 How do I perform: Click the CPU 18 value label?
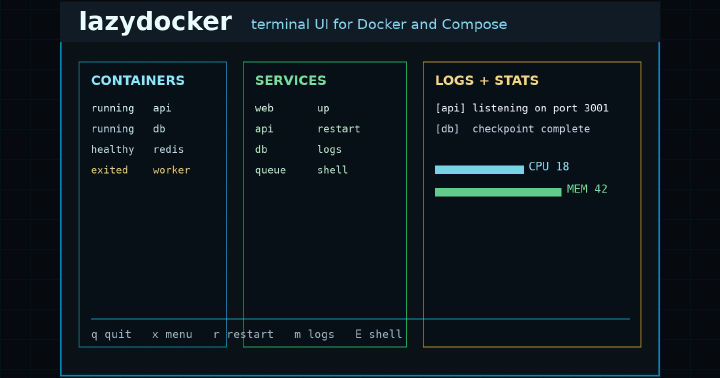point(549,166)
